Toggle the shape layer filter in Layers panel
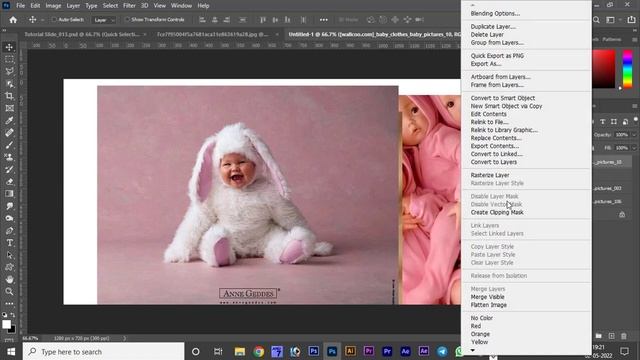 [614, 122]
